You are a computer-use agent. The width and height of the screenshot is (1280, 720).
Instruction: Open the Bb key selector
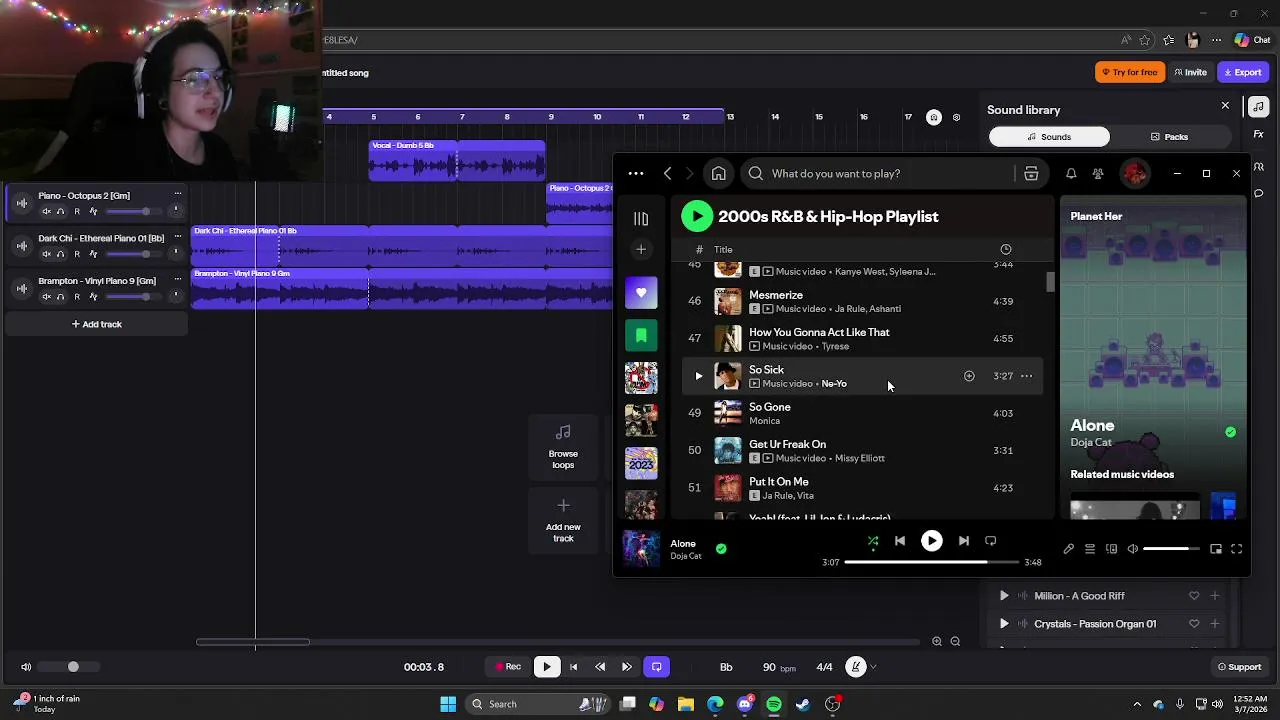tap(726, 667)
